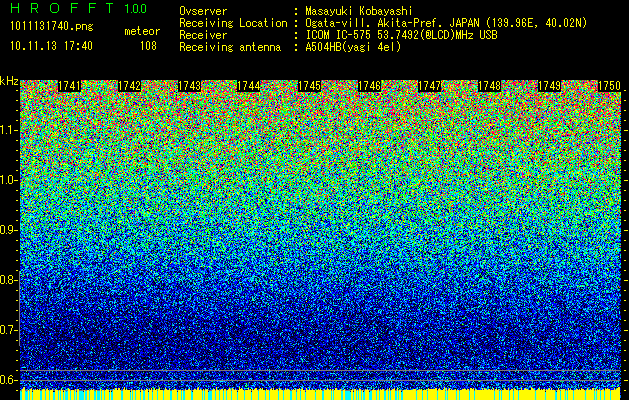Click the 0.7 frequency axis label

pos(8,330)
